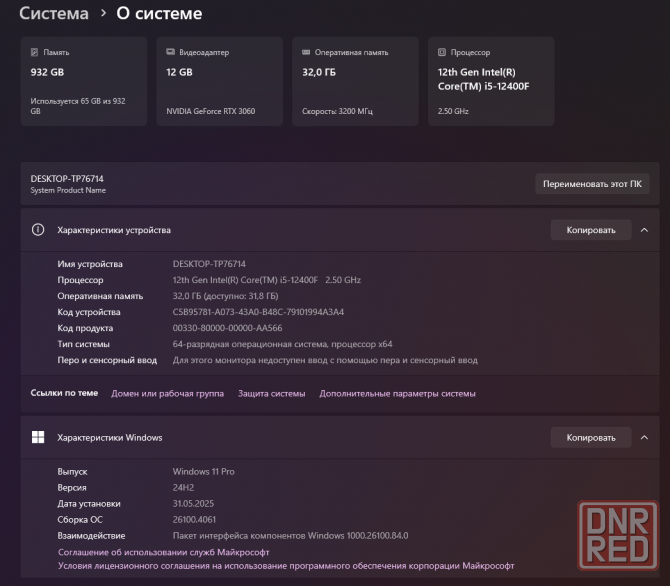Open the Условия лицензионного соглашения link
Viewport: 670px width, 586px height.
286,566
